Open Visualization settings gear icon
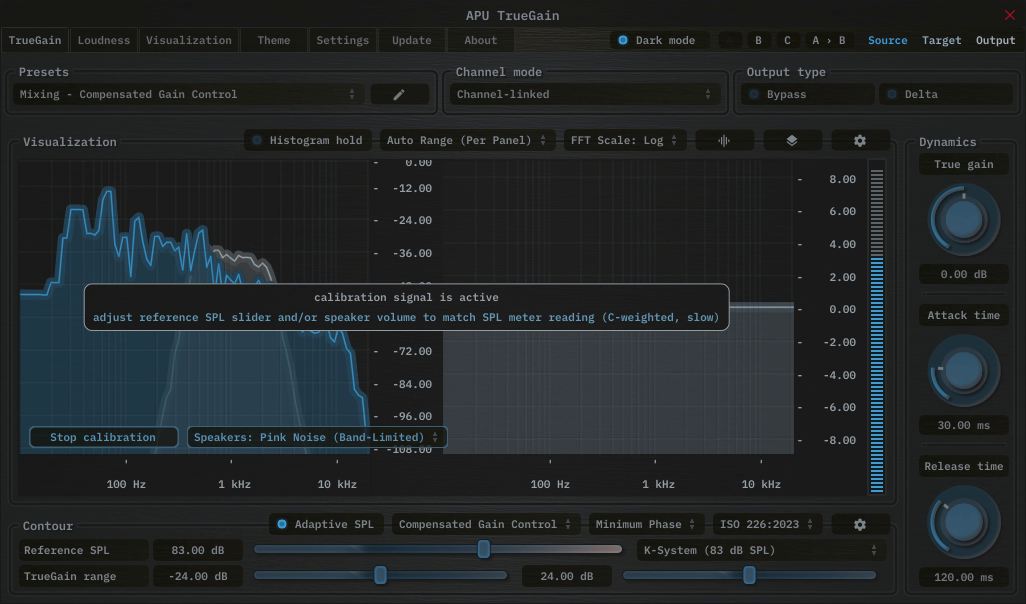This screenshot has height=604, width=1026. [x=859, y=141]
